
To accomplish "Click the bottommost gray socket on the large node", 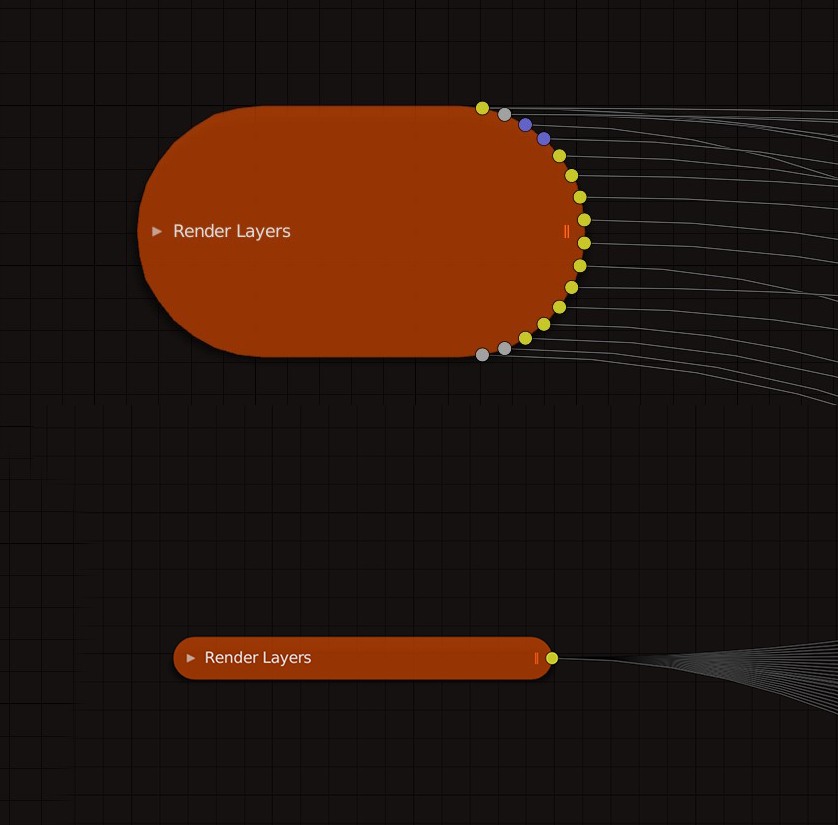I will tap(482, 355).
